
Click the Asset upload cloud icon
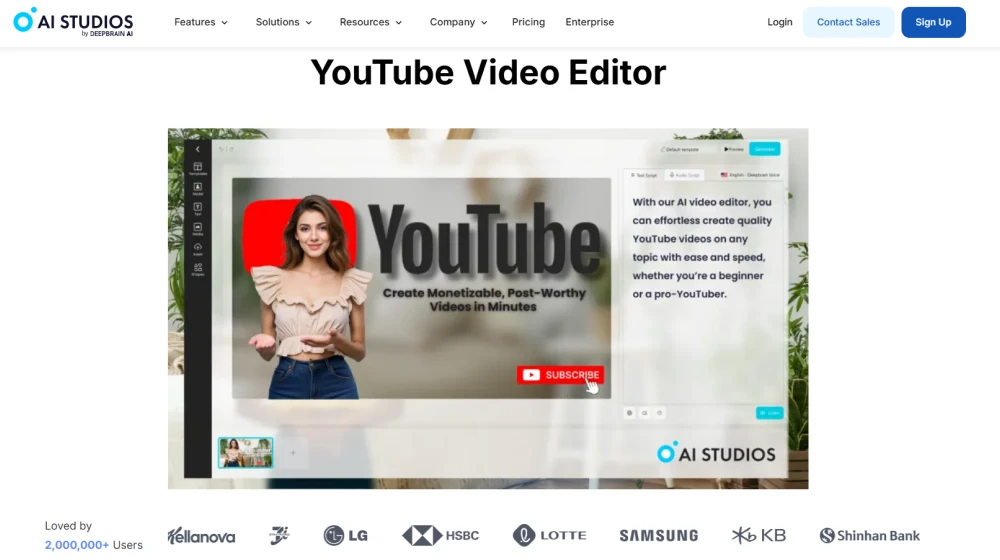[198, 249]
